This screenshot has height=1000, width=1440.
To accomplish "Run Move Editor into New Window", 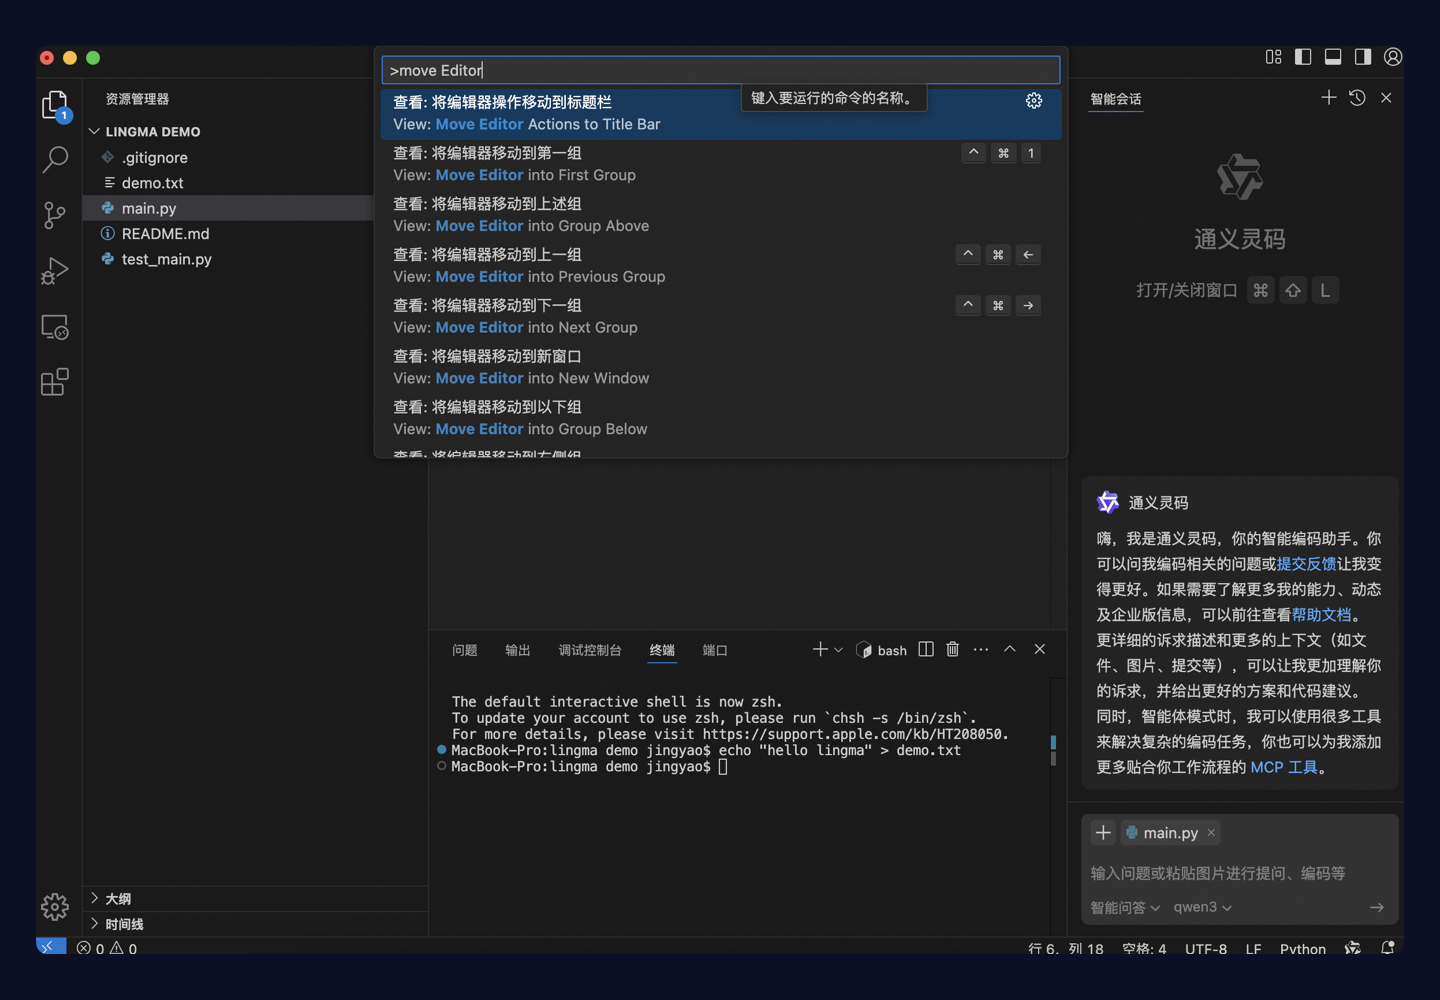I will (721, 367).
